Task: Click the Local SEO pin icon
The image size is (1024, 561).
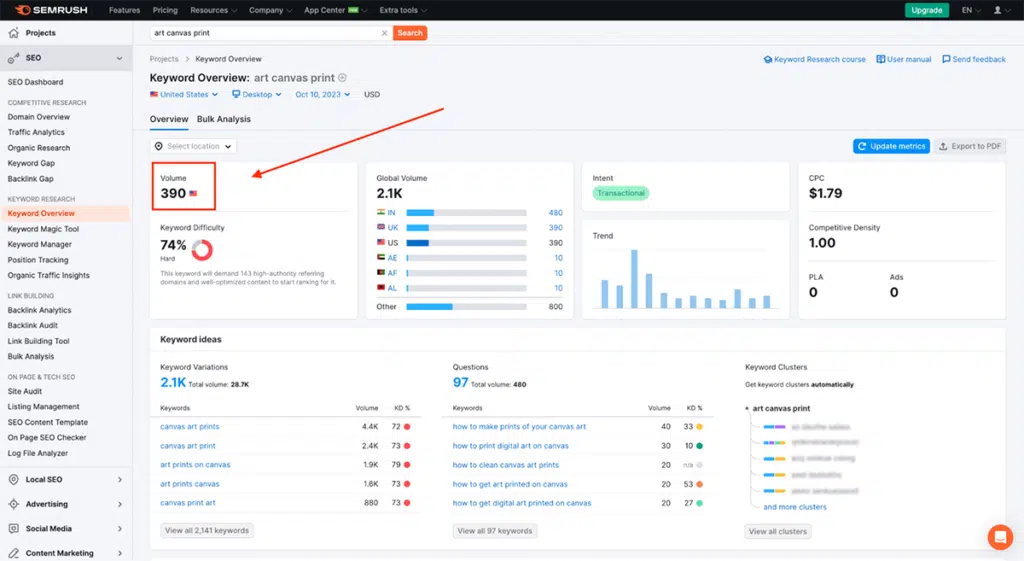Action: point(14,479)
